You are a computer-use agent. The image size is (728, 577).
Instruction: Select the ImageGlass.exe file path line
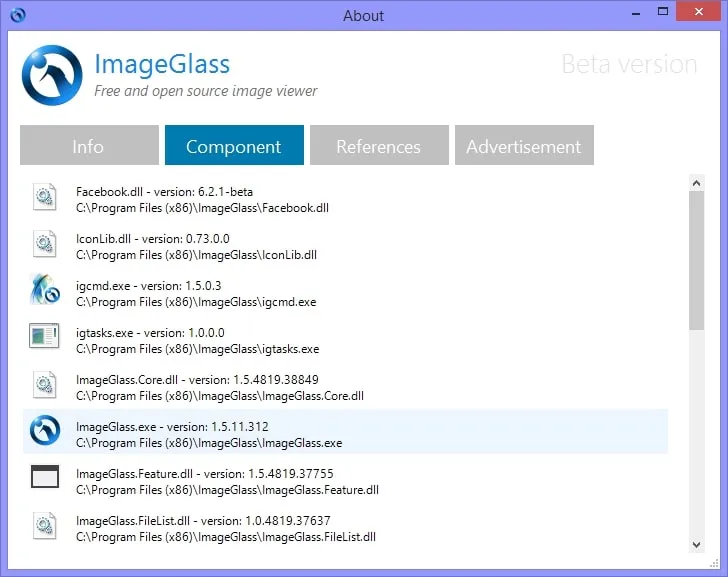209,443
